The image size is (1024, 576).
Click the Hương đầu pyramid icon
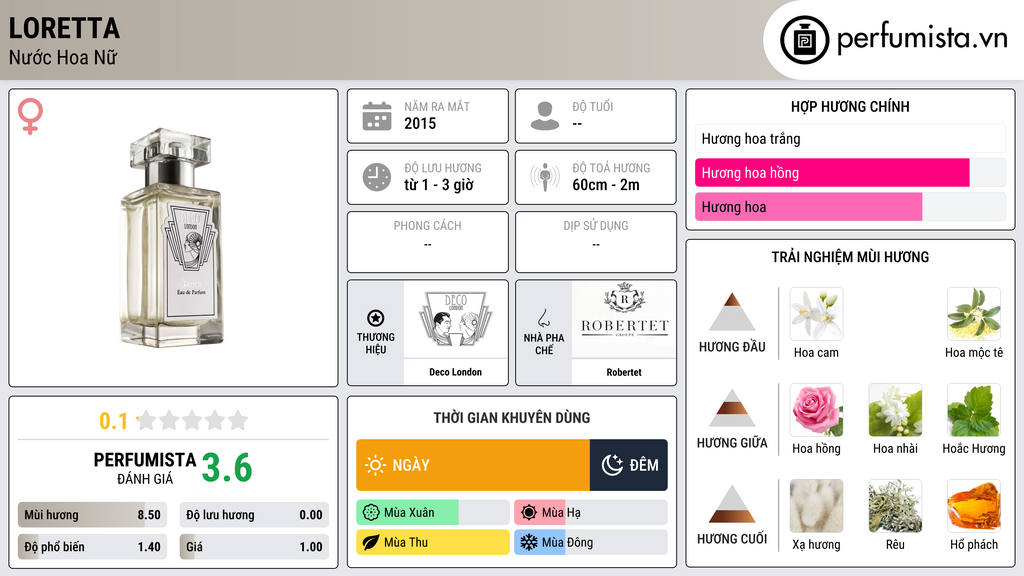(732, 312)
